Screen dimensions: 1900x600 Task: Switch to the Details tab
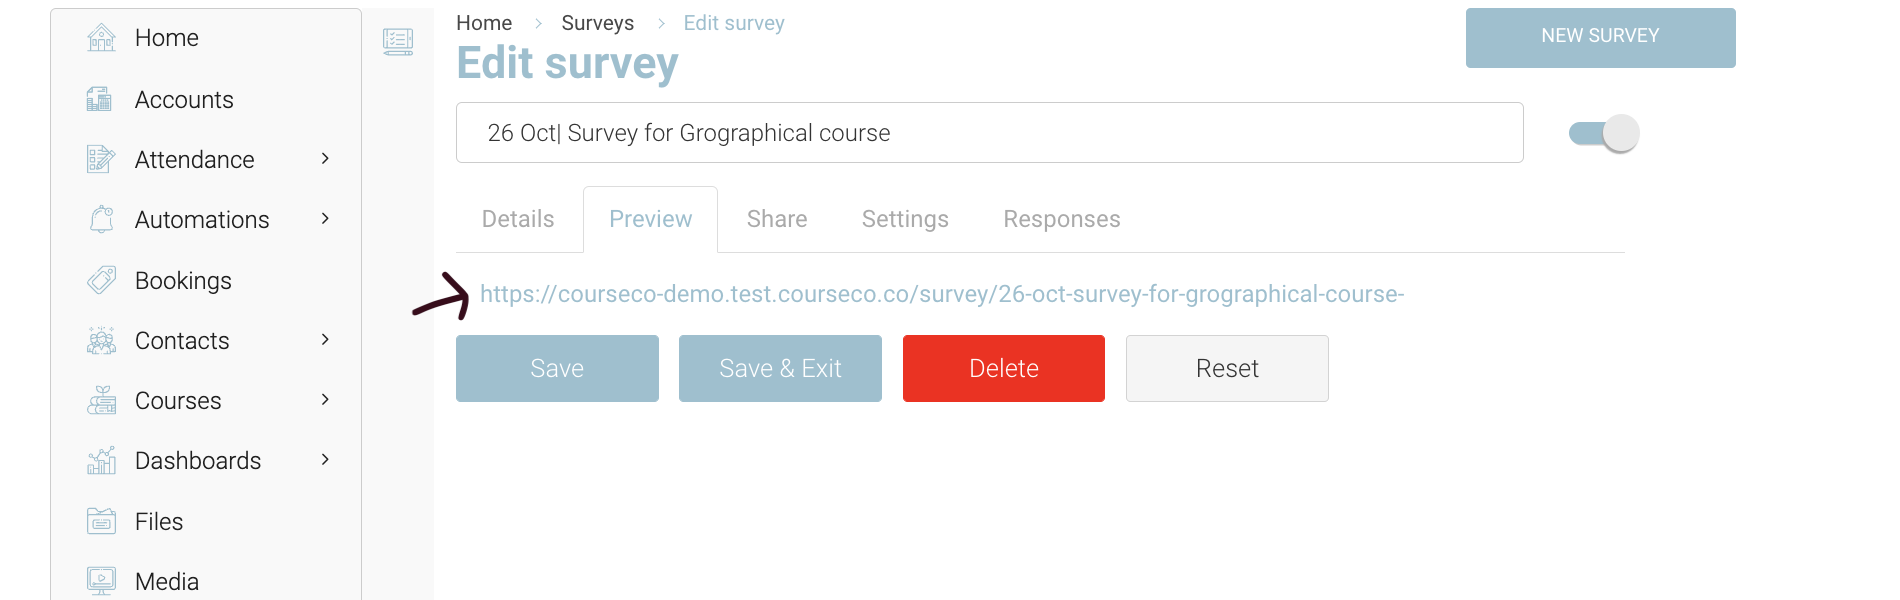[518, 219]
